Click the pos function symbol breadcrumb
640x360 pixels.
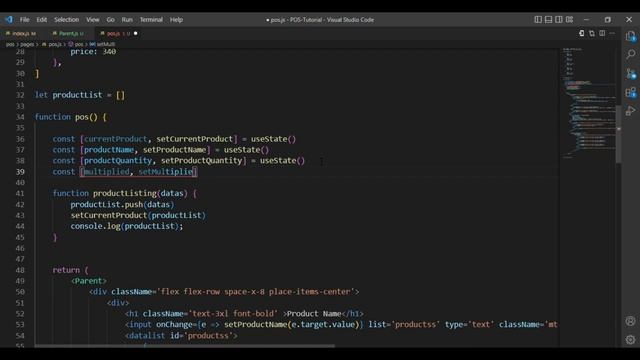[76, 44]
